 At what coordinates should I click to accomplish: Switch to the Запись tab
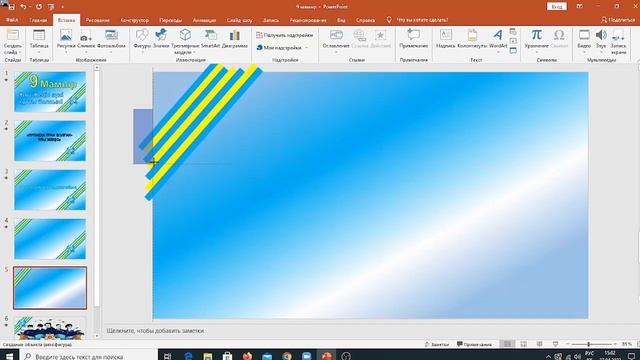click(x=271, y=20)
